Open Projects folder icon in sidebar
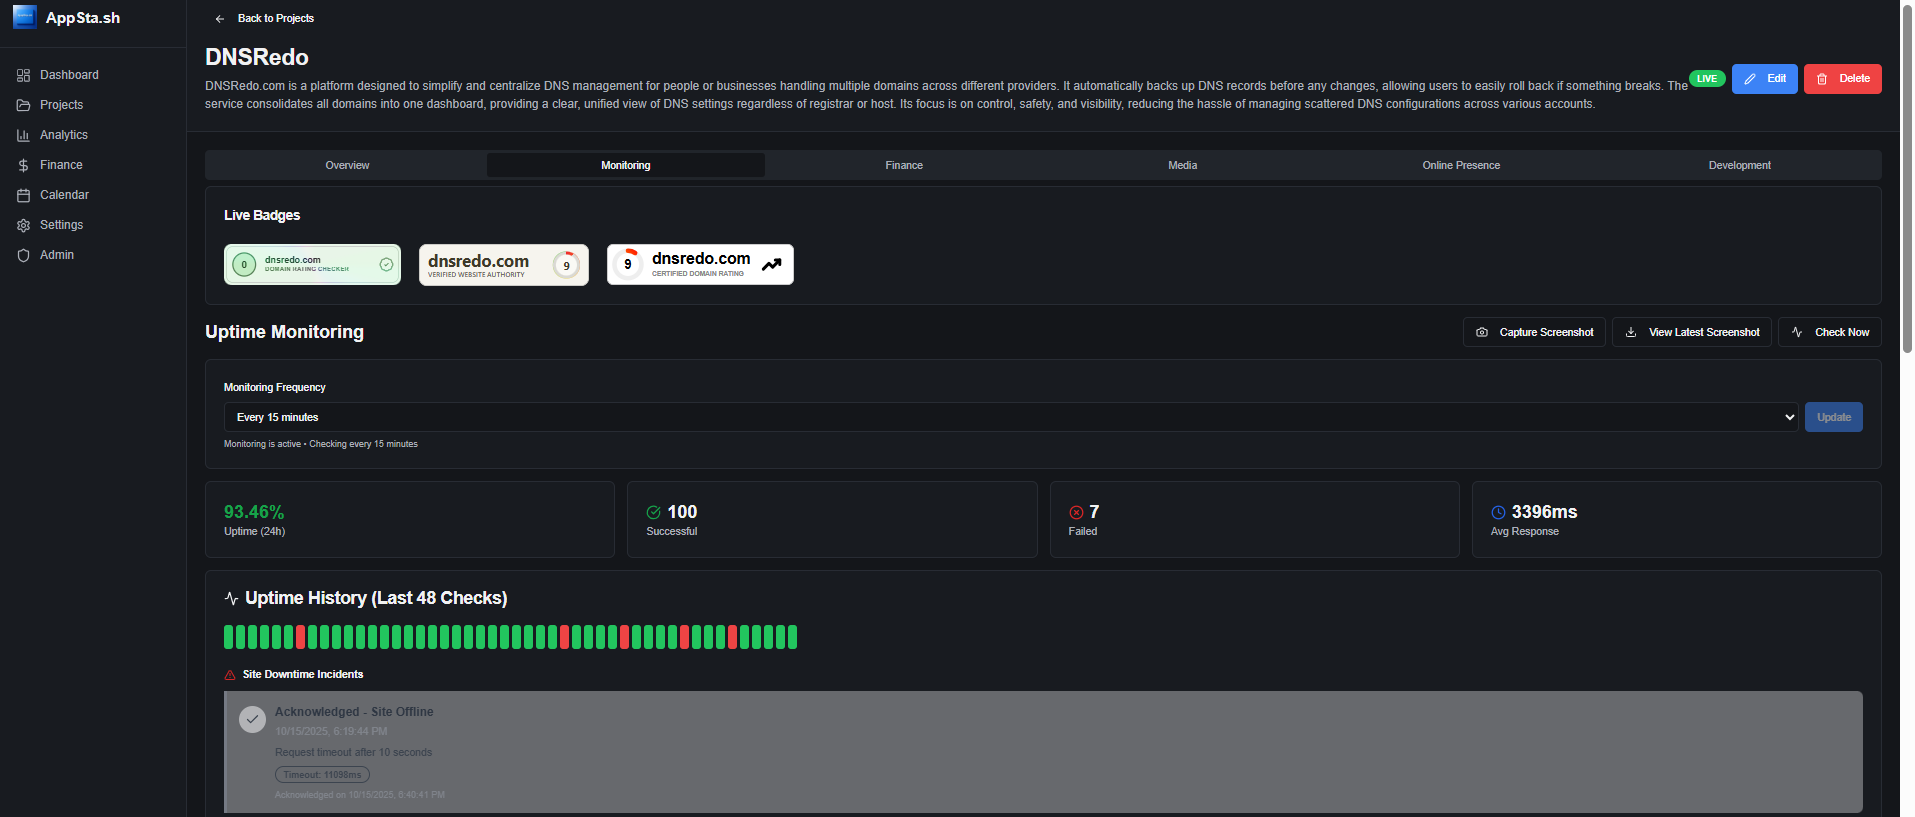 (x=23, y=105)
